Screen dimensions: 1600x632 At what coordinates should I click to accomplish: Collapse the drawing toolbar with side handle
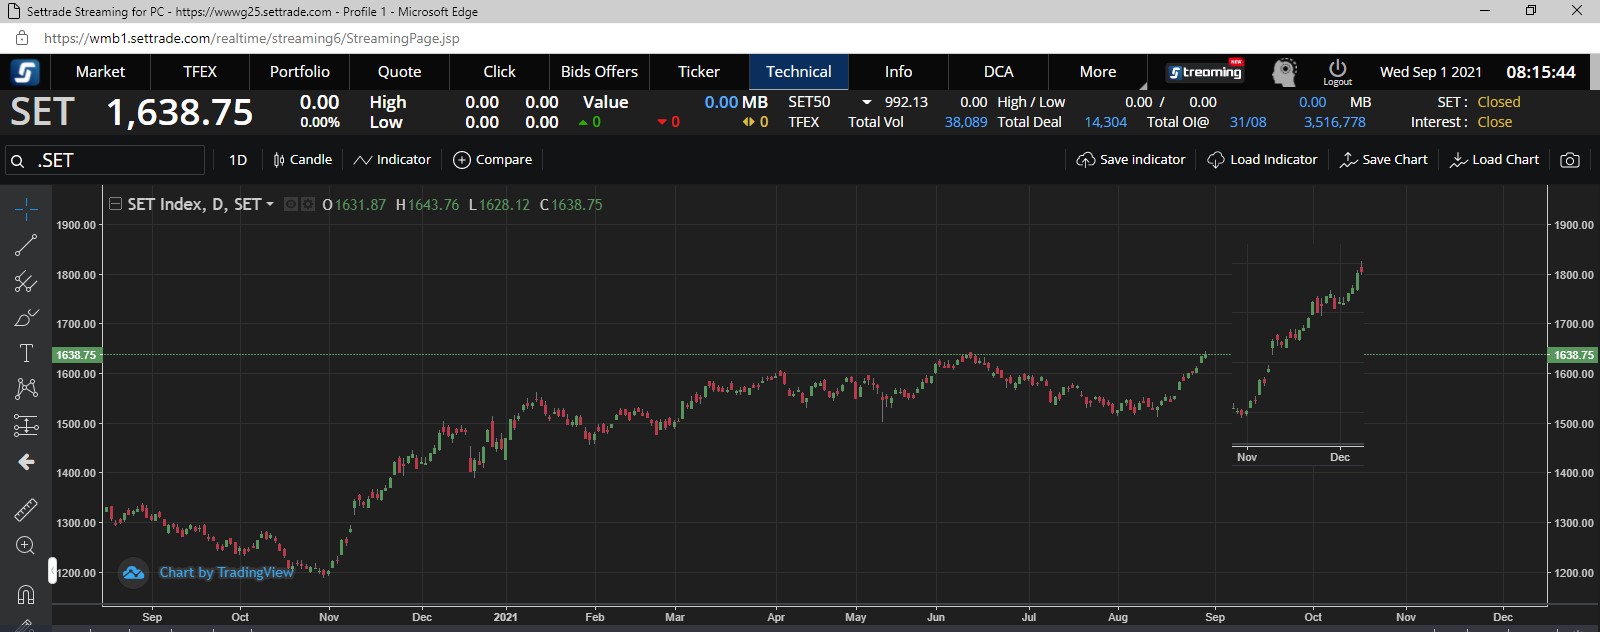pos(52,570)
